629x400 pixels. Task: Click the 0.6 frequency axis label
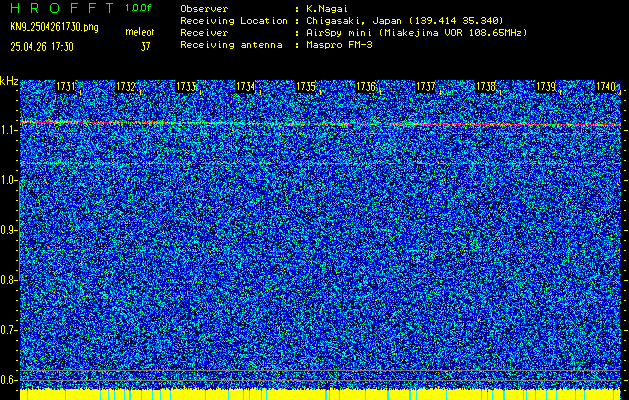point(7,380)
